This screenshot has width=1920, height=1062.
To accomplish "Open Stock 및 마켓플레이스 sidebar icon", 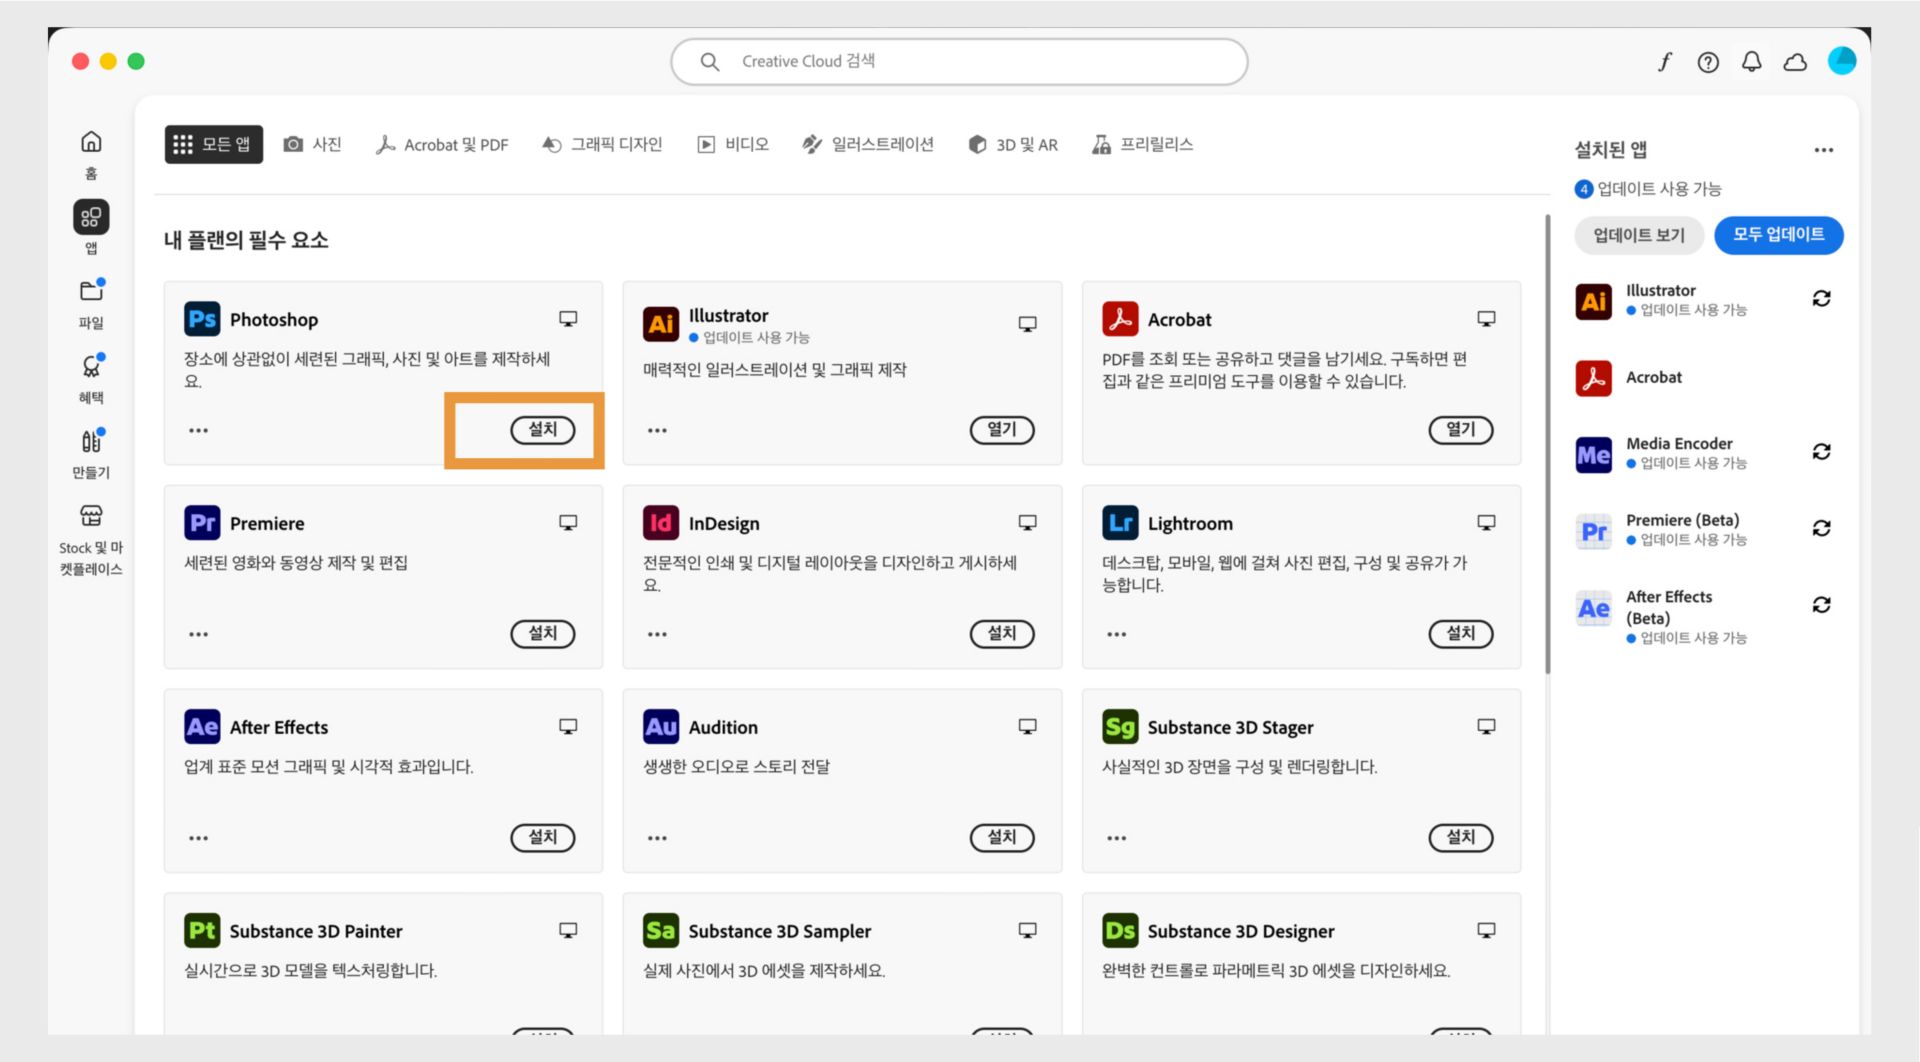I will [91, 516].
